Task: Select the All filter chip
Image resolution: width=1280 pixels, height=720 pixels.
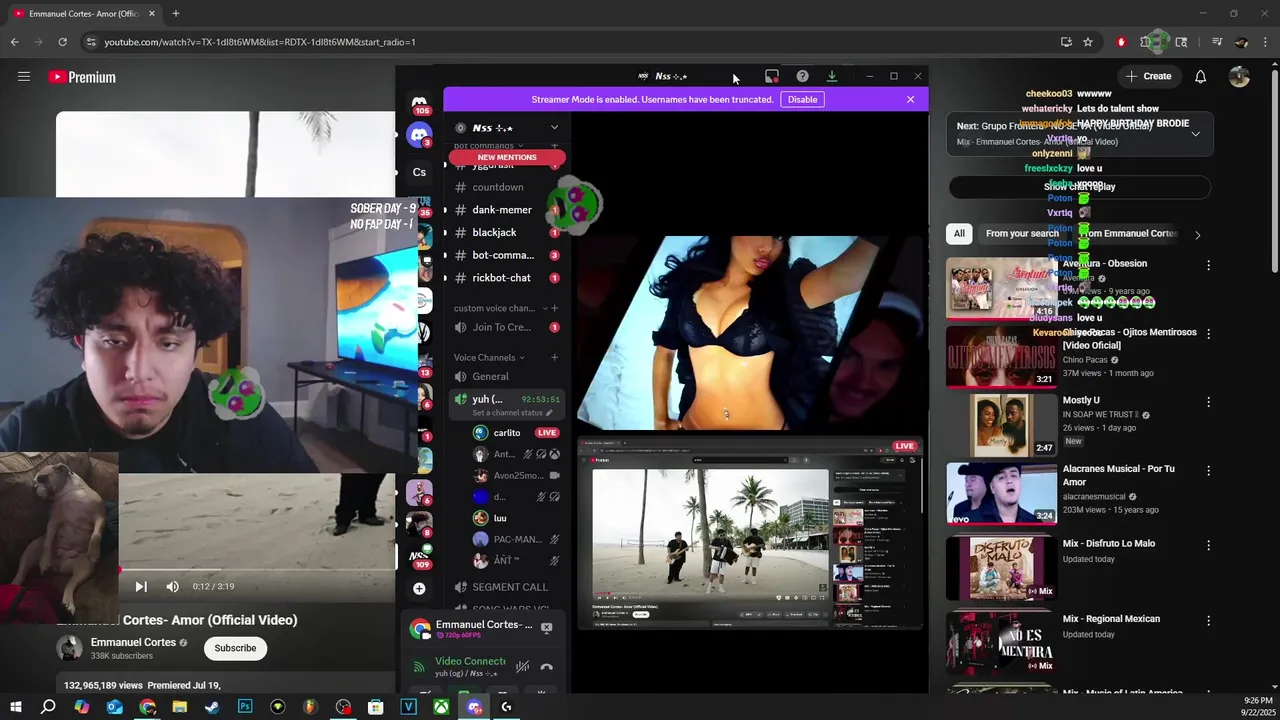Action: (959, 234)
